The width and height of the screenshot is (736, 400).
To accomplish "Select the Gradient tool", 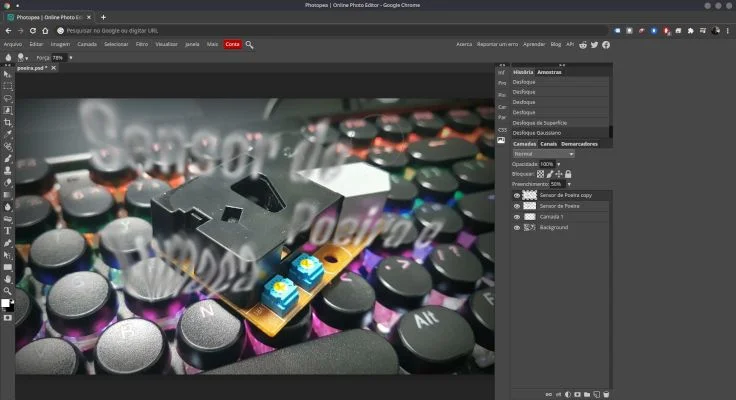I will 8,195.
